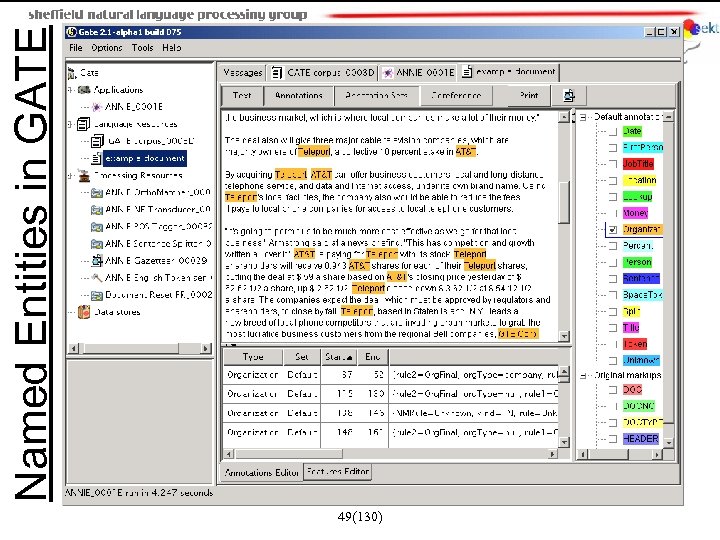Click the Print button

[529, 96]
